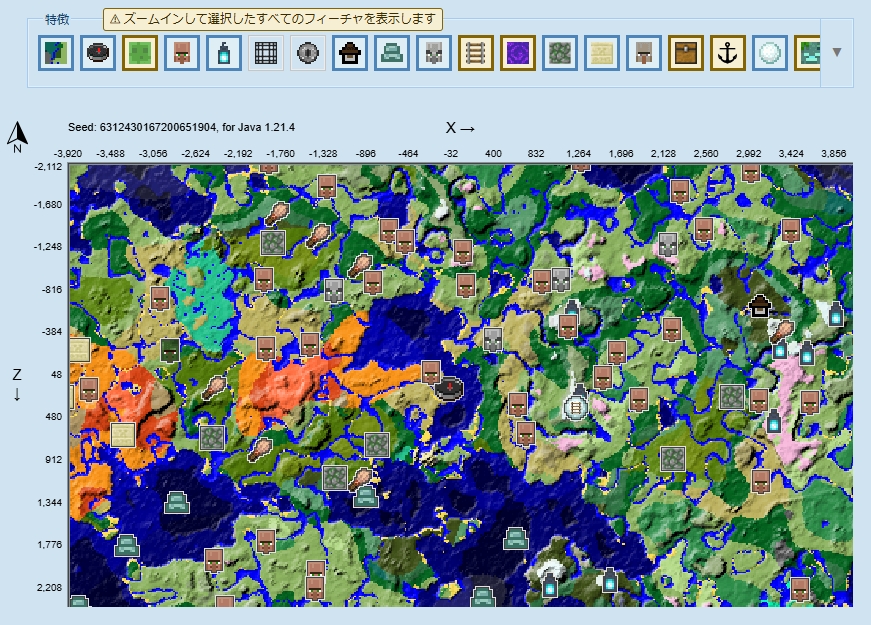
Task: Toggle the Spawn point feature icon
Action: click(98, 53)
